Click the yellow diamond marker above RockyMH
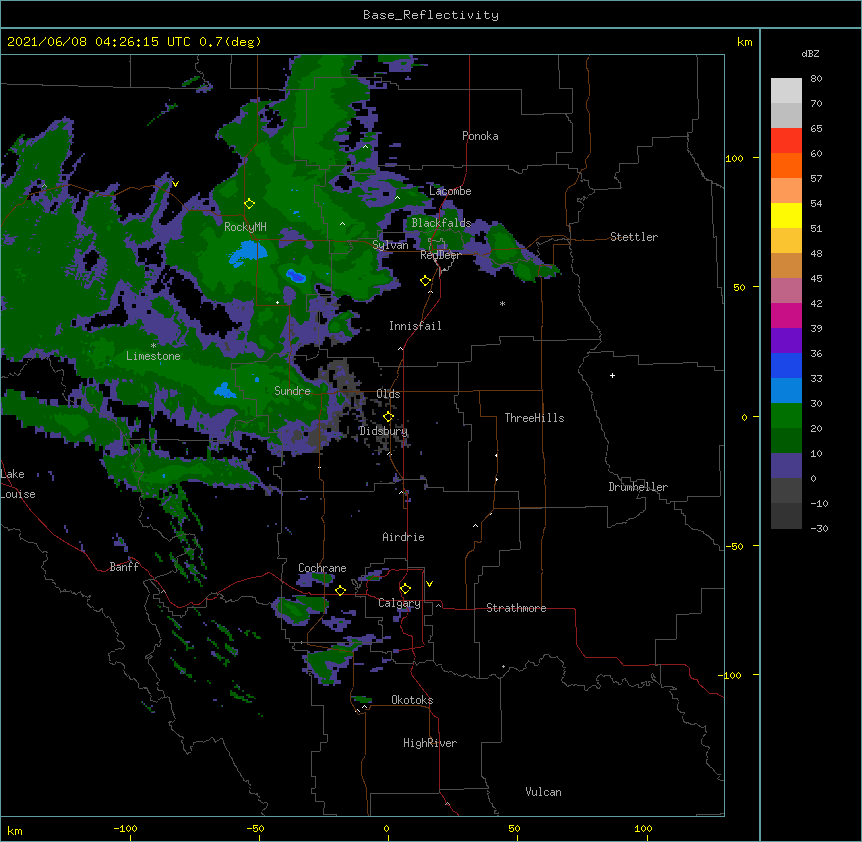The height and width of the screenshot is (842, 862). pyautogui.click(x=250, y=204)
